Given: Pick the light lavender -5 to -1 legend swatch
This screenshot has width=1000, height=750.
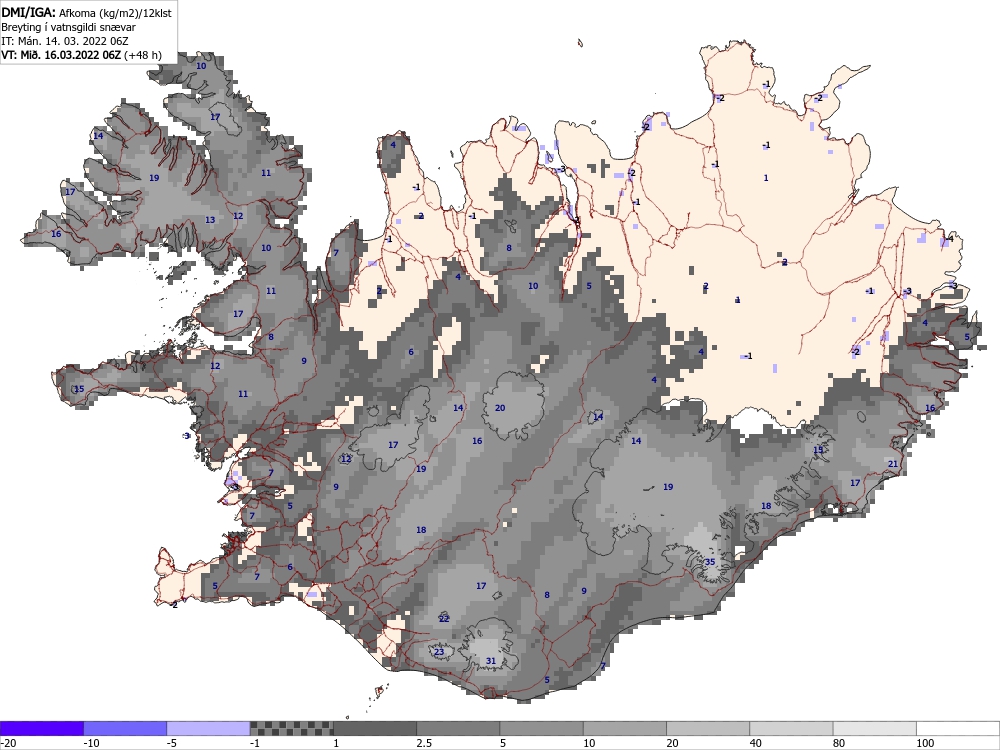Looking at the screenshot, I should click(x=208, y=728).
